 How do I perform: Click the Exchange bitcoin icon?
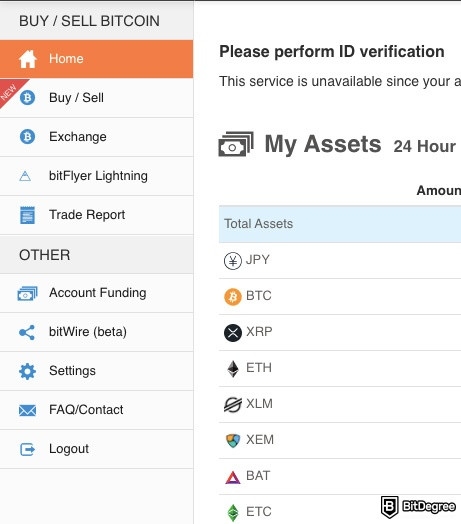click(27, 137)
